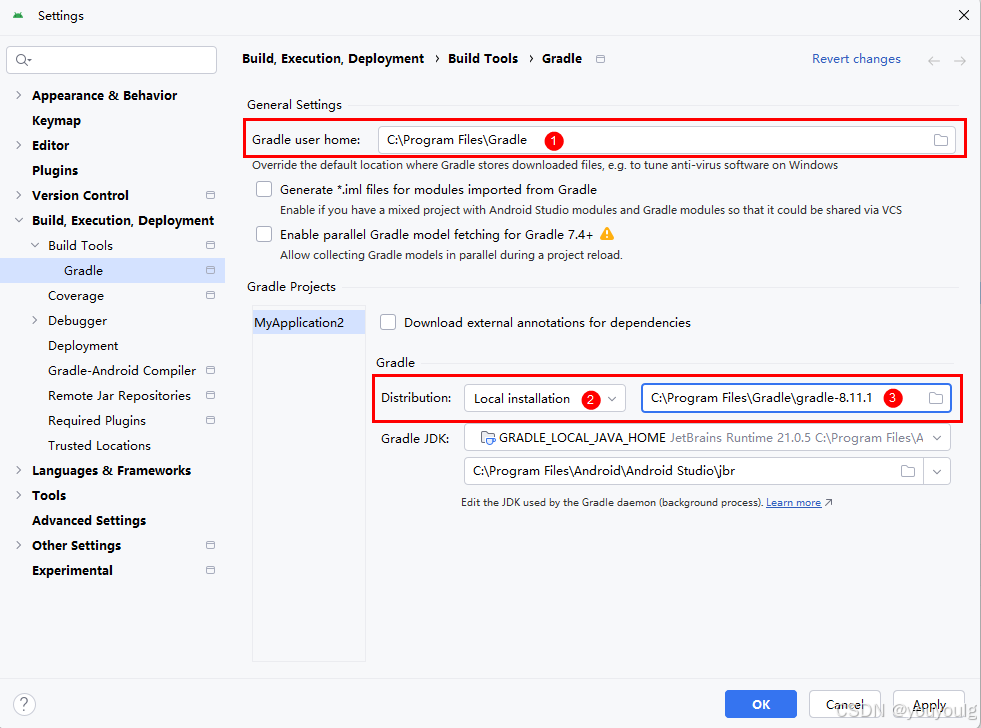Screen dimensions: 981x728
Task: Check Download external annotations for dependencies
Action: tap(388, 322)
